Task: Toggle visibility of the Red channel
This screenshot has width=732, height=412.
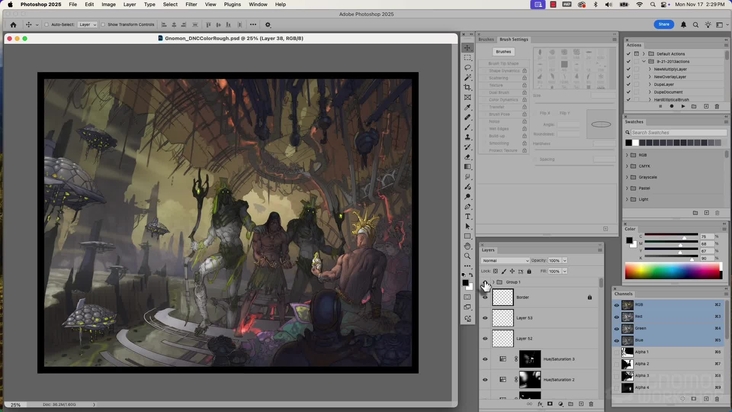Action: click(617, 315)
